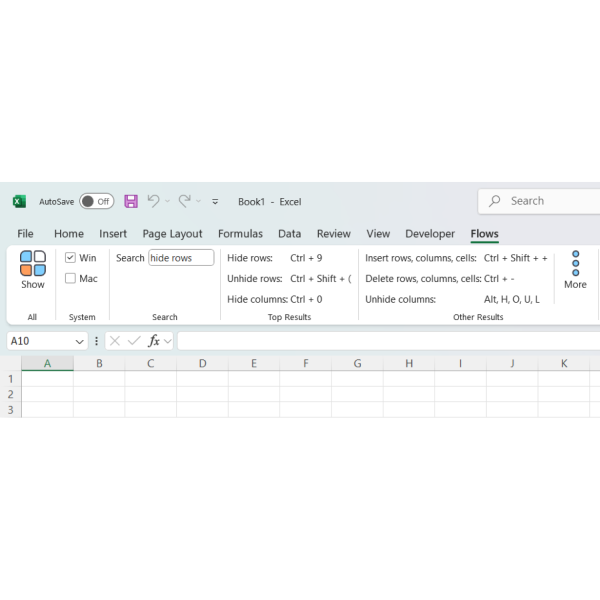The image size is (600, 600).
Task: Select column D header
Action: tap(202, 364)
